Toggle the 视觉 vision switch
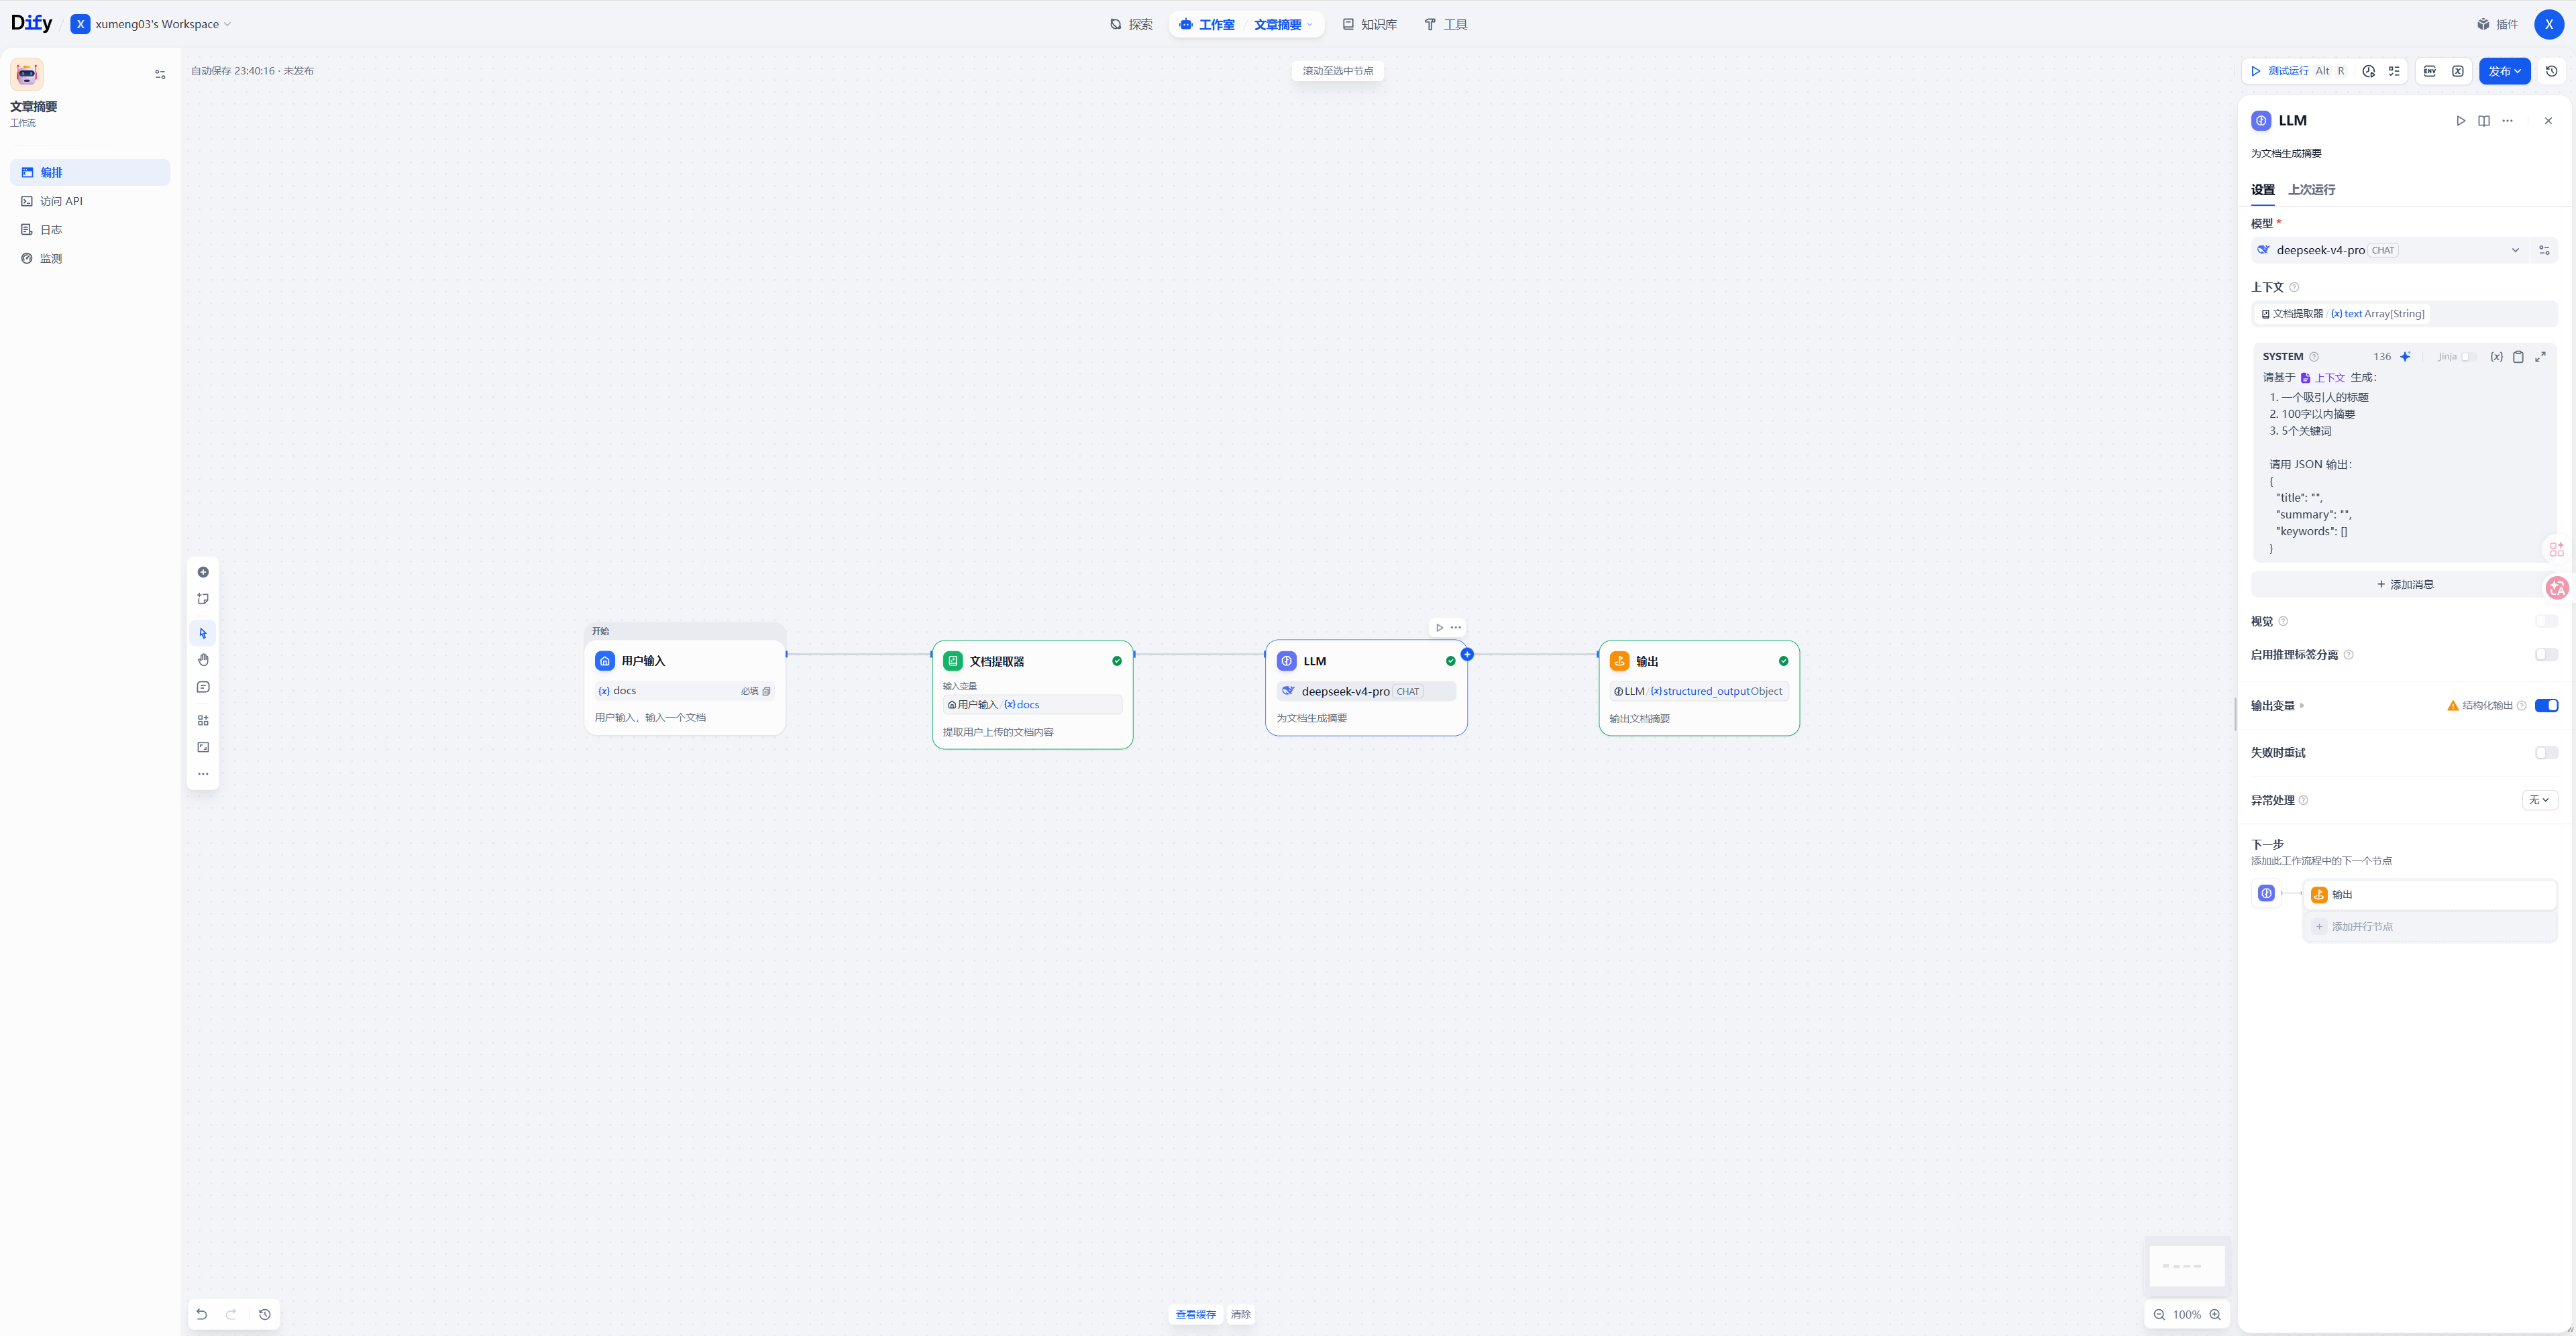Viewport: 2576px width, 1336px height. 2546,621
